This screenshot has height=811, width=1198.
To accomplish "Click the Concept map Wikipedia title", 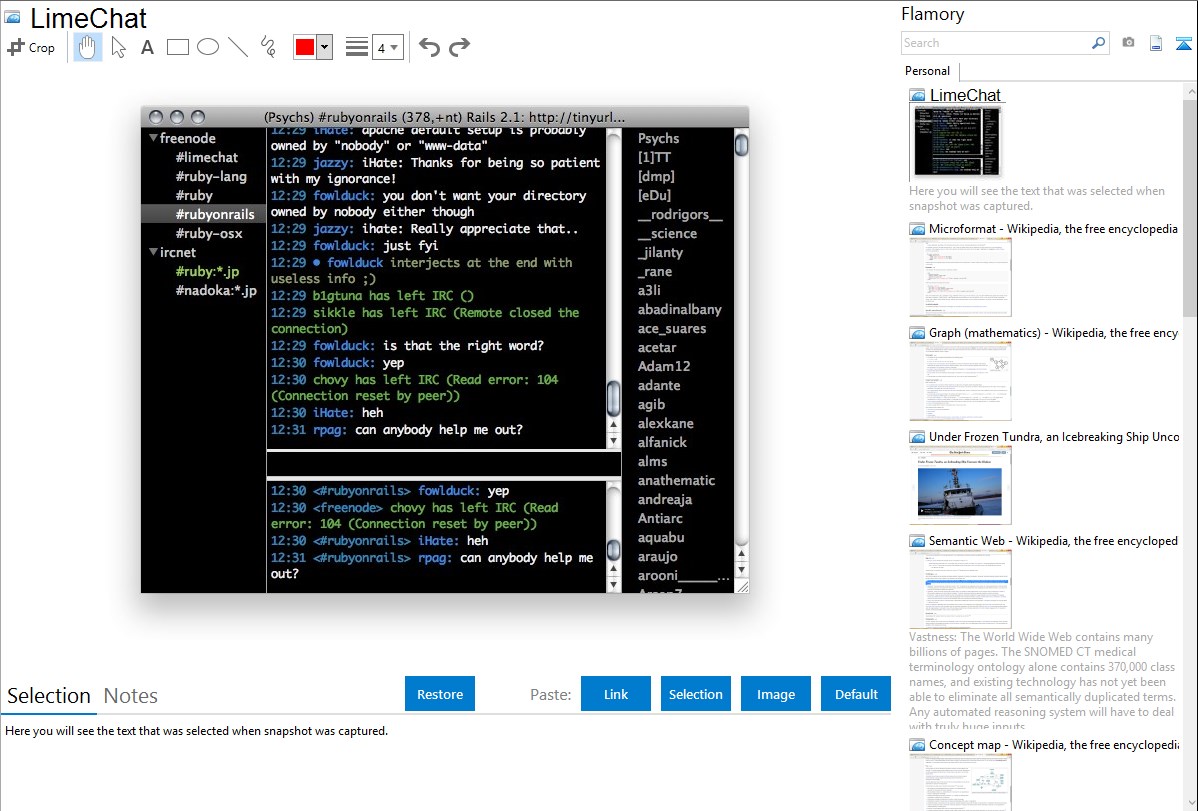I will click(x=1054, y=744).
